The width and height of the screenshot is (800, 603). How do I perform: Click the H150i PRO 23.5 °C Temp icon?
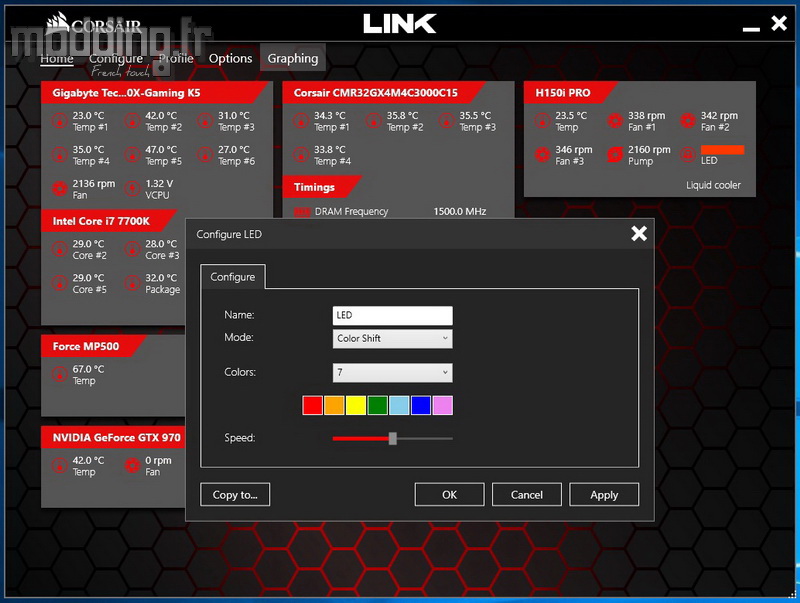(x=542, y=121)
